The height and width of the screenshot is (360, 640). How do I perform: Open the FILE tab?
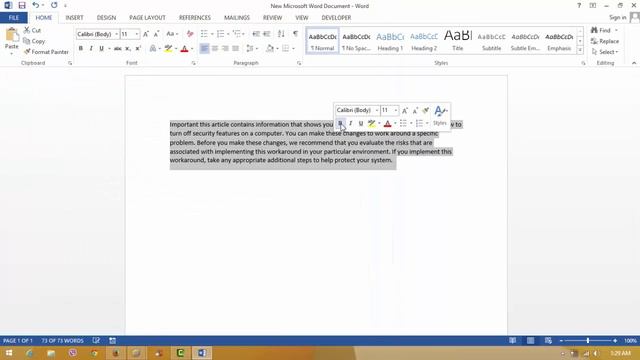click(x=13, y=18)
